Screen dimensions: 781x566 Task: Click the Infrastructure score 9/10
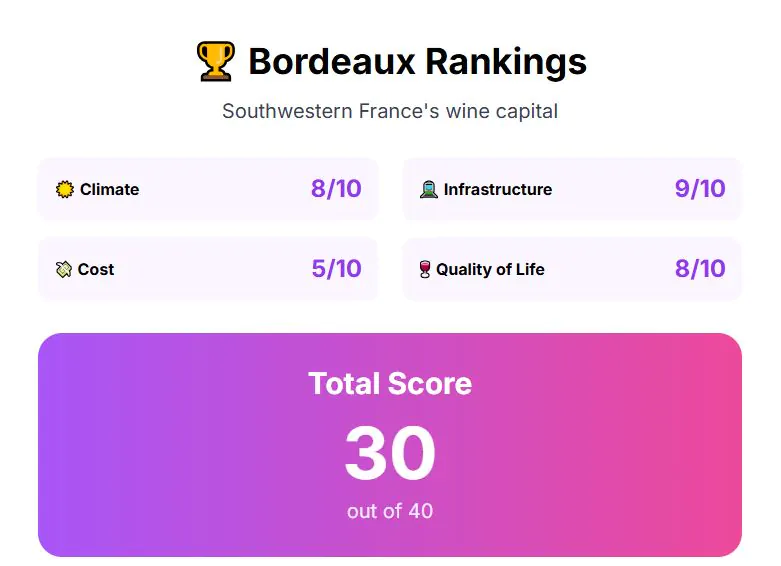pyautogui.click(x=700, y=189)
